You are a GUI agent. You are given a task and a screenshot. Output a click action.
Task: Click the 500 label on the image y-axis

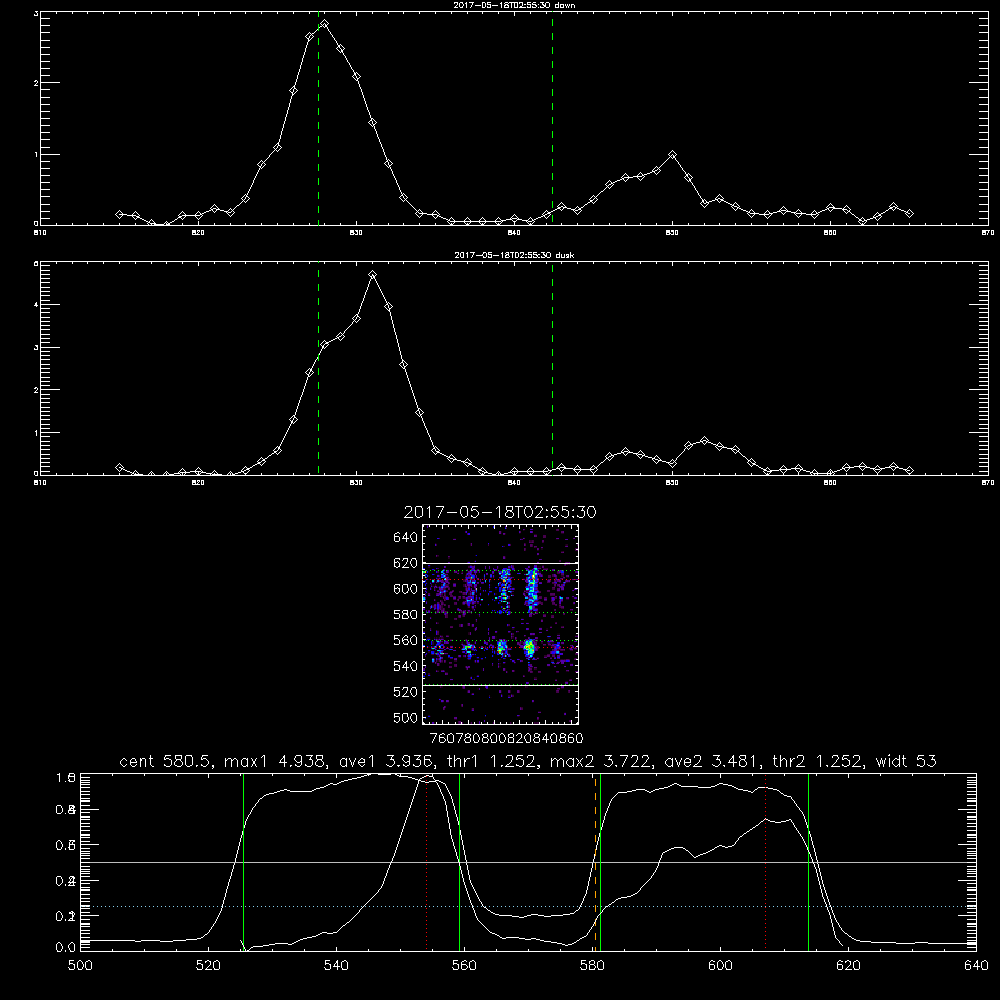(406, 717)
